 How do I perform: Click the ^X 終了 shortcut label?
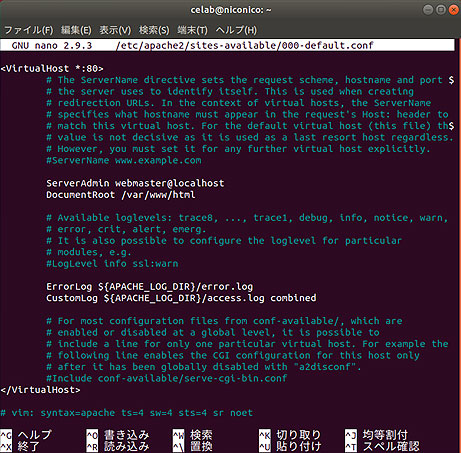pos(20,447)
